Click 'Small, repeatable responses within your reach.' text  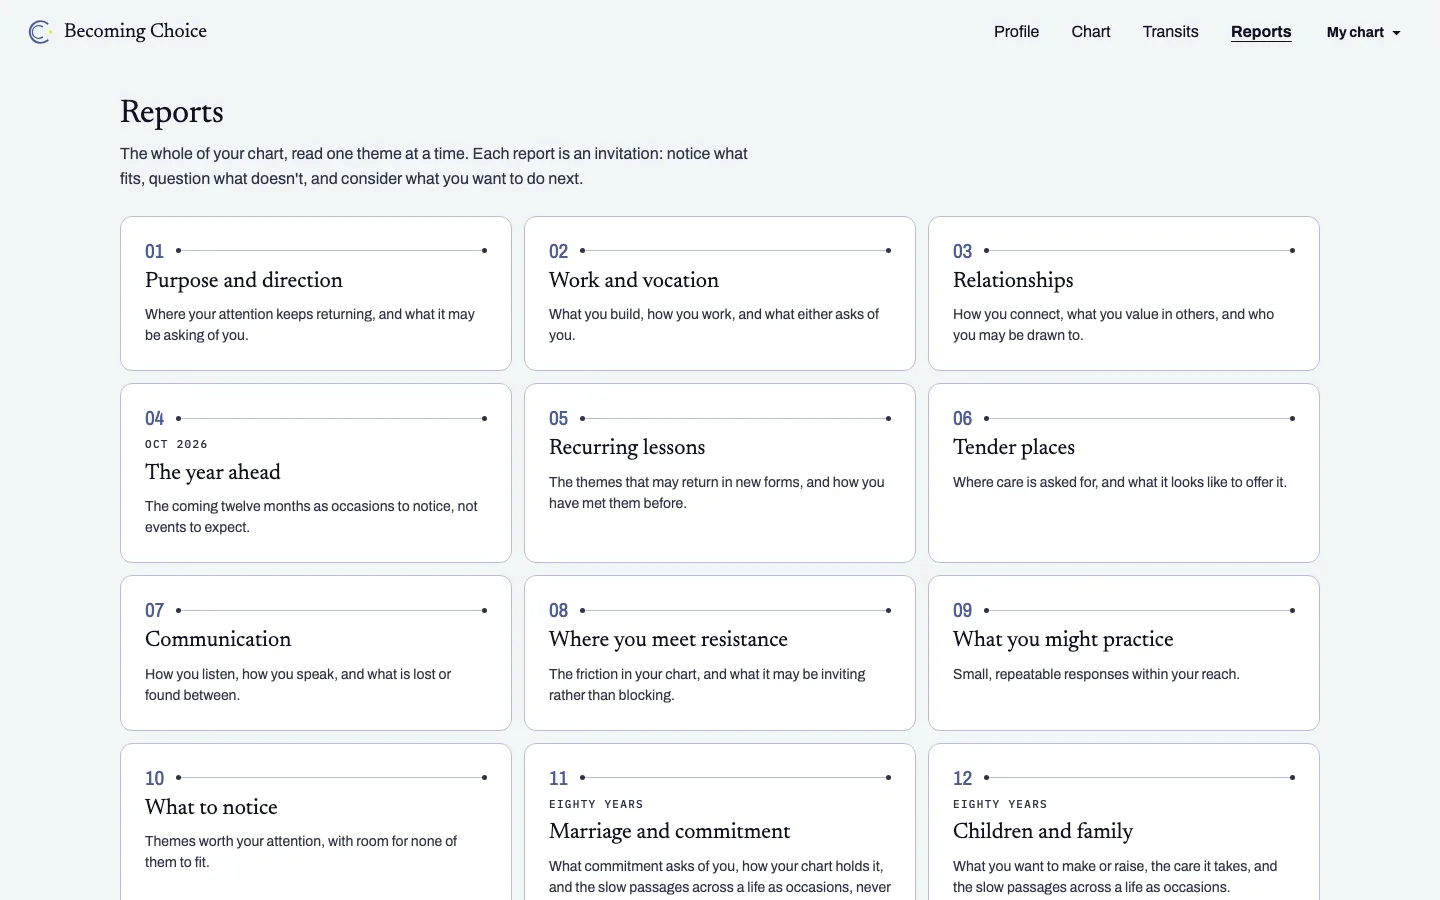(x=1096, y=674)
